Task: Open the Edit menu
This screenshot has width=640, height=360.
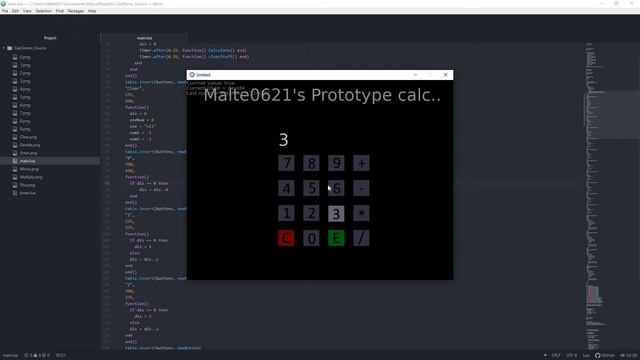Action: 16,11
